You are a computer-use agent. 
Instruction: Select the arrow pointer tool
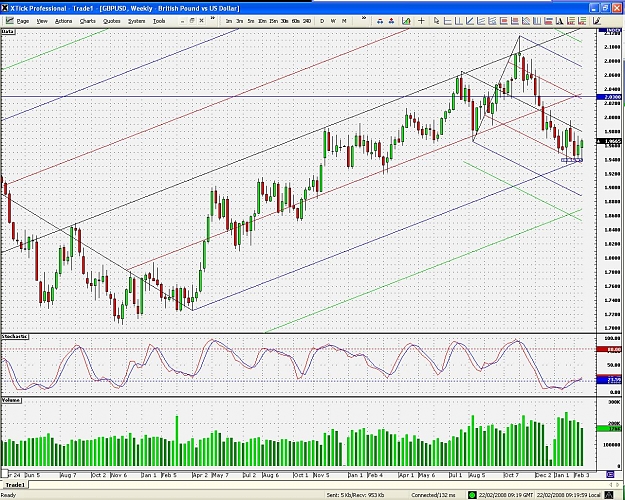tap(436, 21)
